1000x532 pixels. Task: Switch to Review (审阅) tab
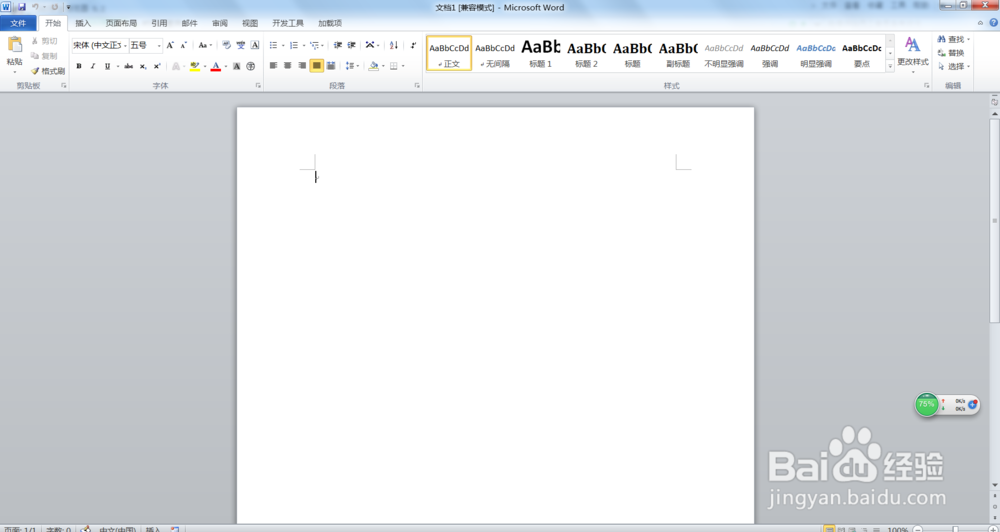pos(219,23)
